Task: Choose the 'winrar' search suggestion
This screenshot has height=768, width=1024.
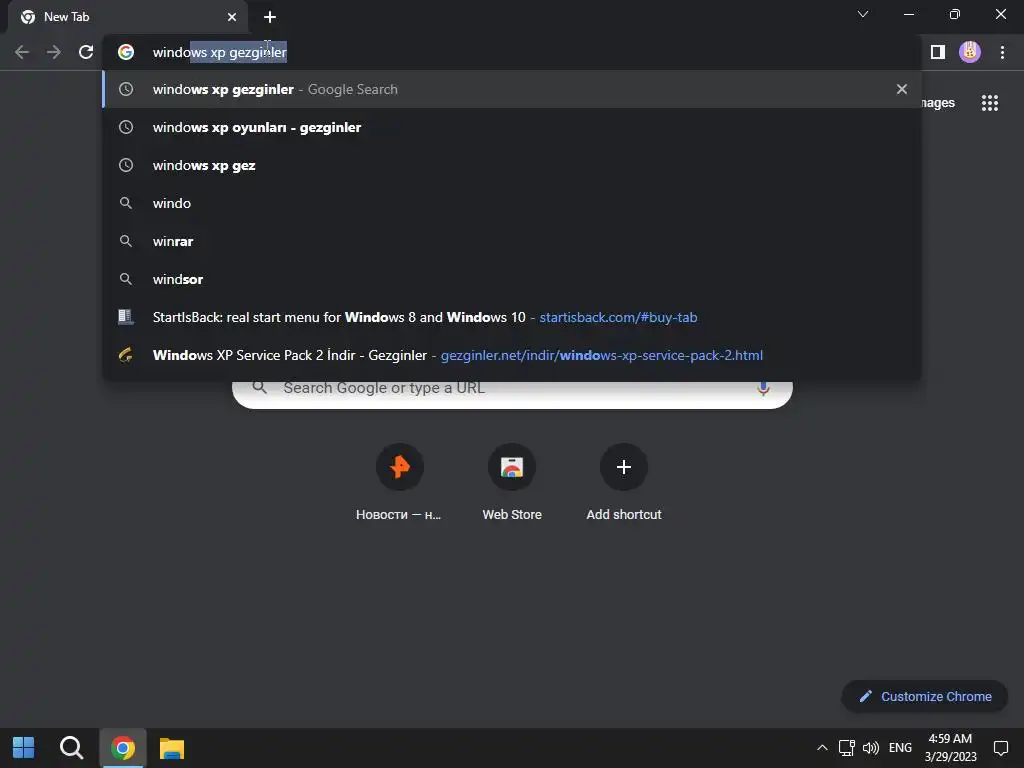Action: 512,241
